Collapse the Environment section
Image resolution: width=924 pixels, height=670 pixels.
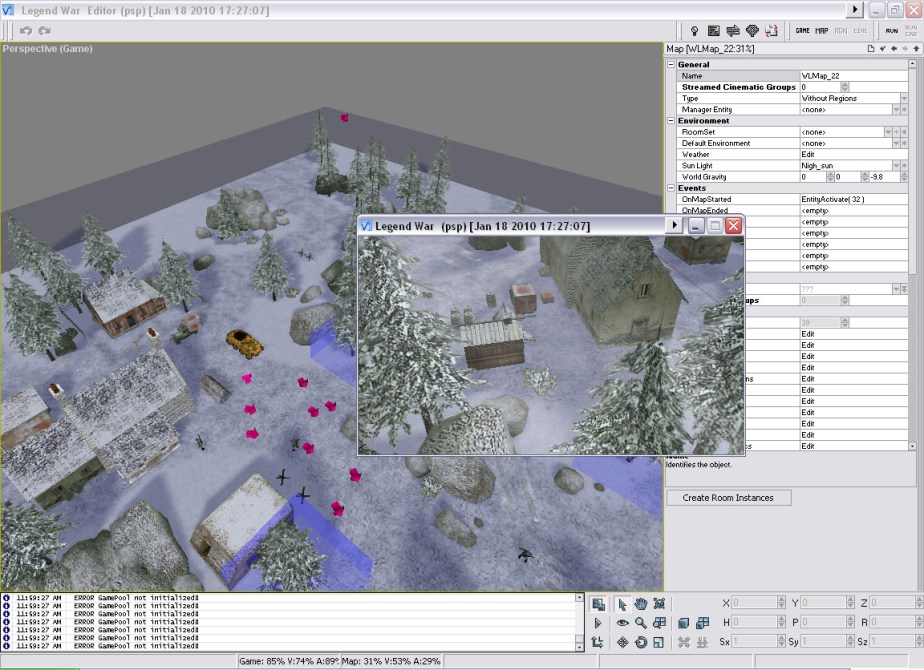[x=670, y=120]
